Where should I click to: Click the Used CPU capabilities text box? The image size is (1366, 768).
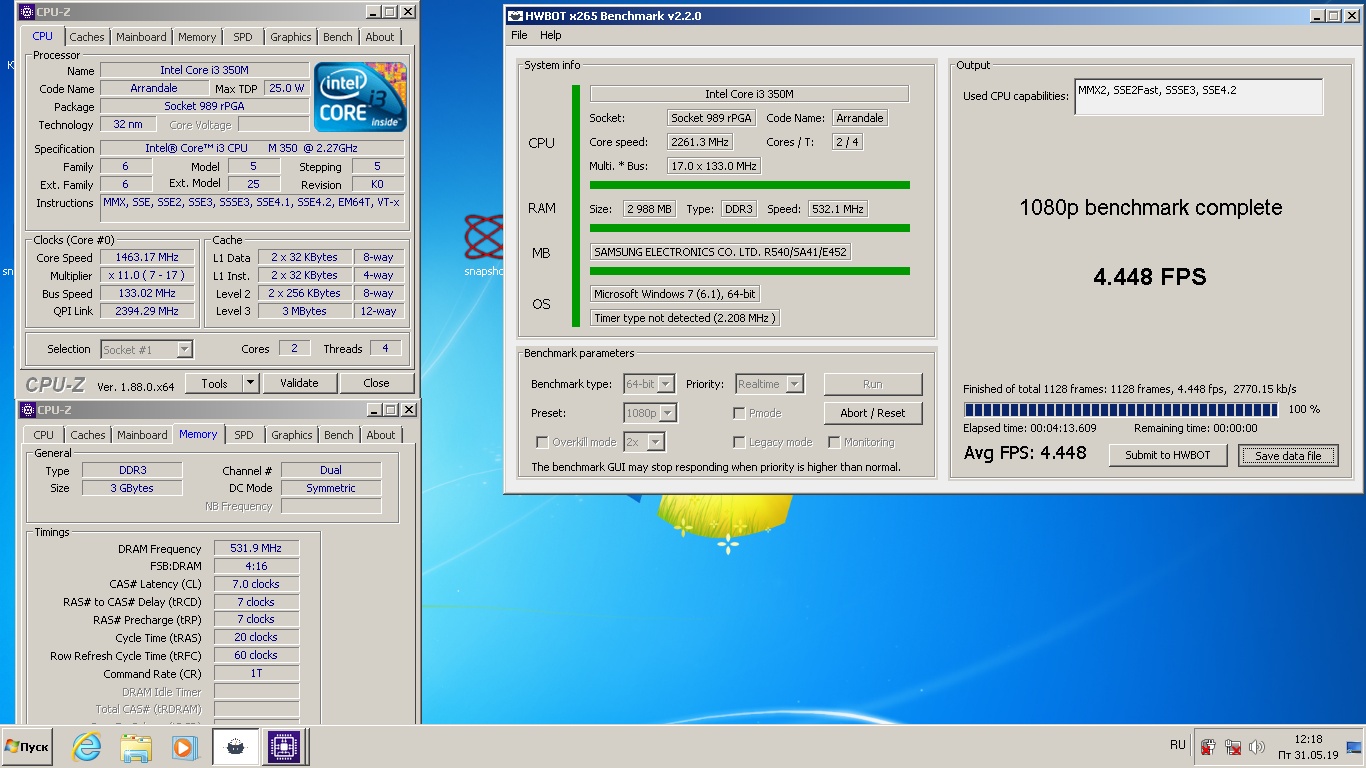click(x=1199, y=97)
